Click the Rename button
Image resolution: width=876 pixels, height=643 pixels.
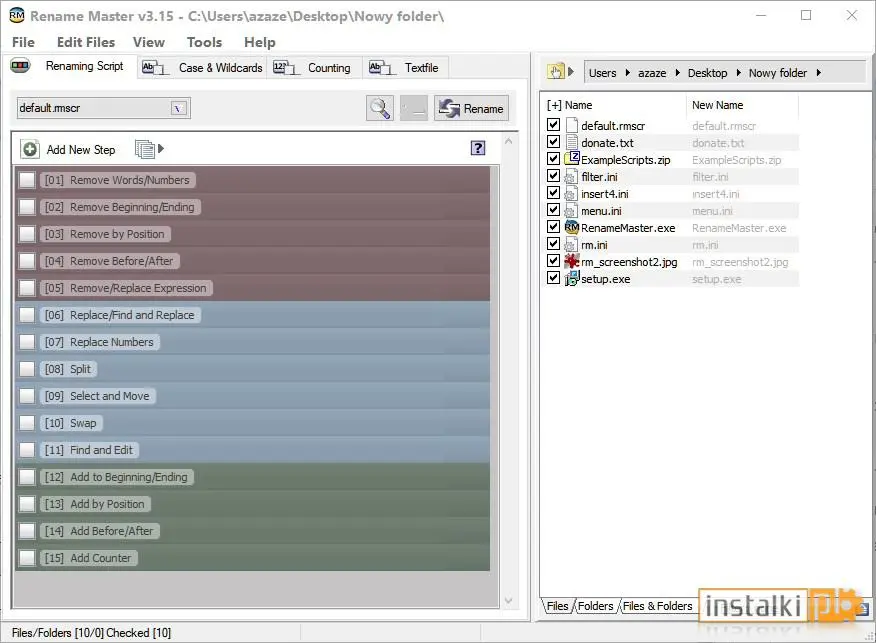click(x=472, y=108)
